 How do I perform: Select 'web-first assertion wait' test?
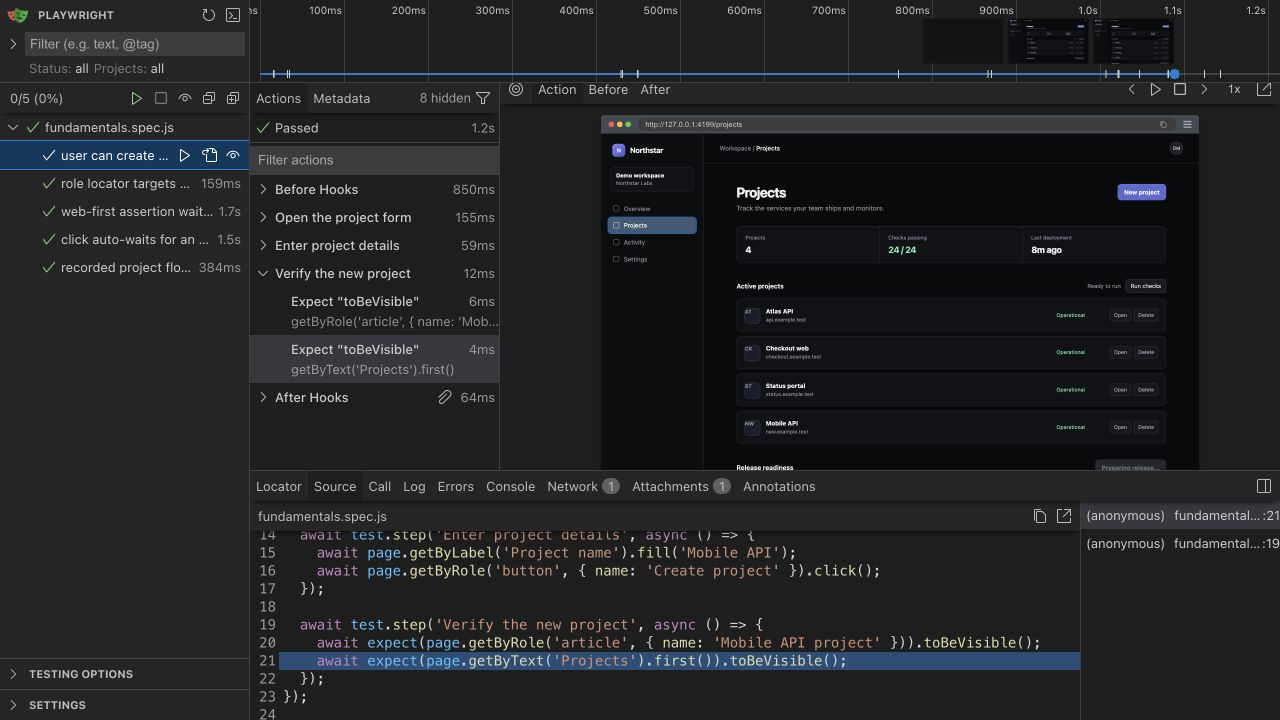click(x=124, y=211)
